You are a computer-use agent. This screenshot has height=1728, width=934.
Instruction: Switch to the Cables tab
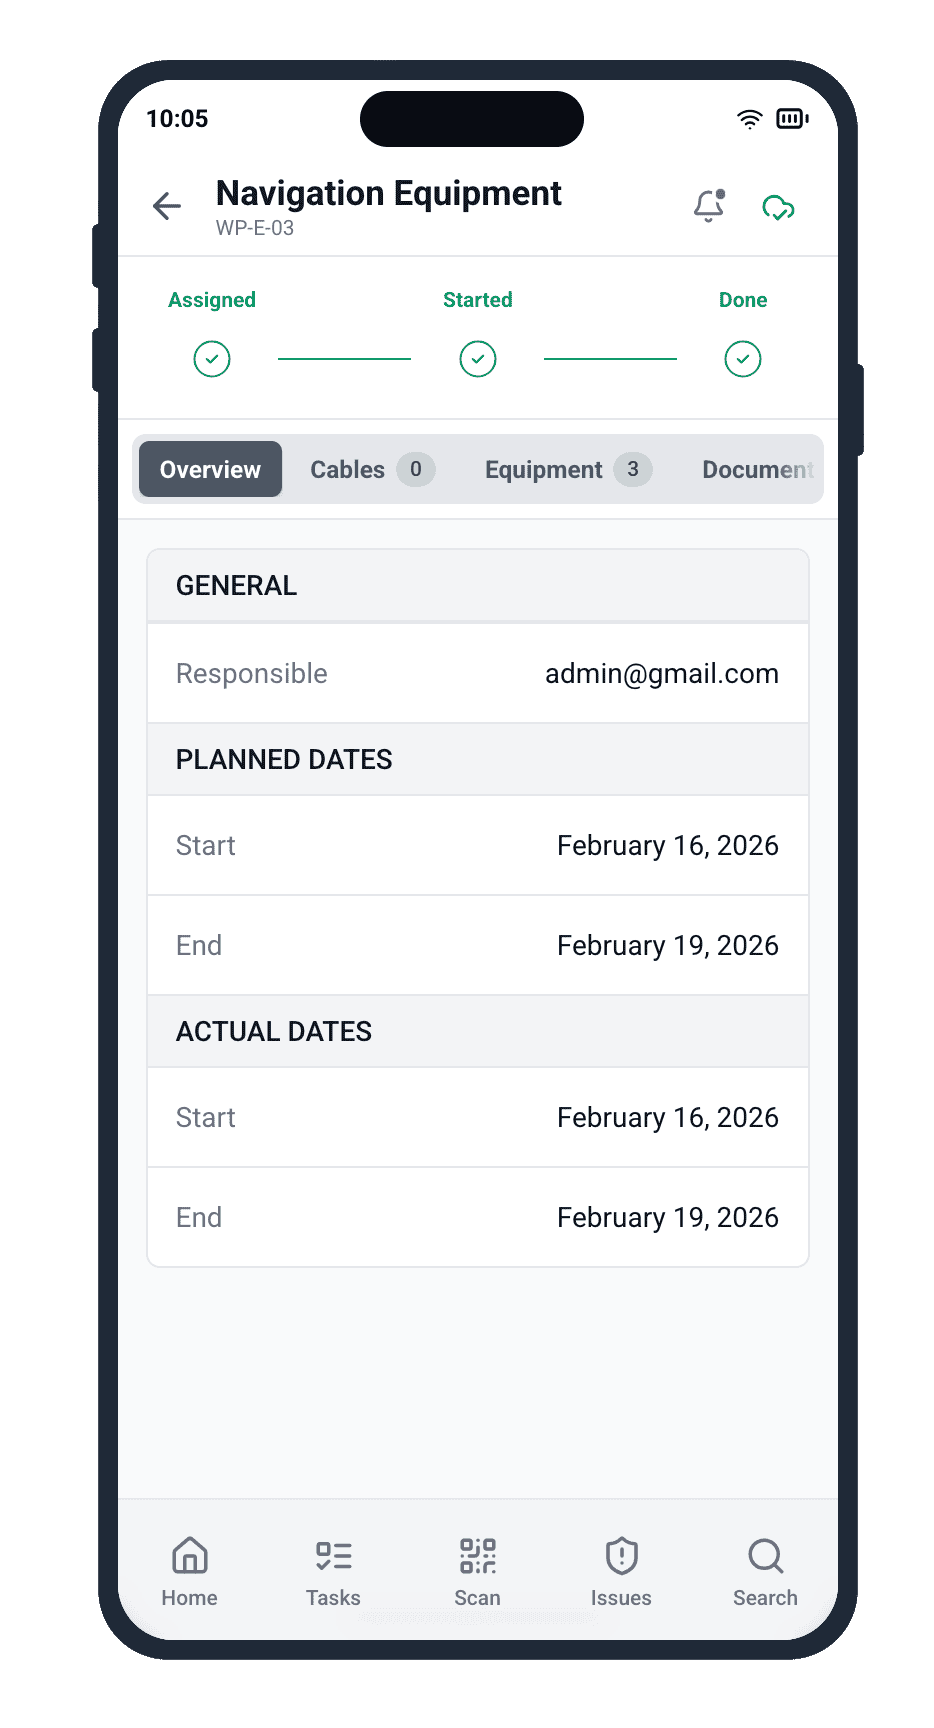[368, 469]
